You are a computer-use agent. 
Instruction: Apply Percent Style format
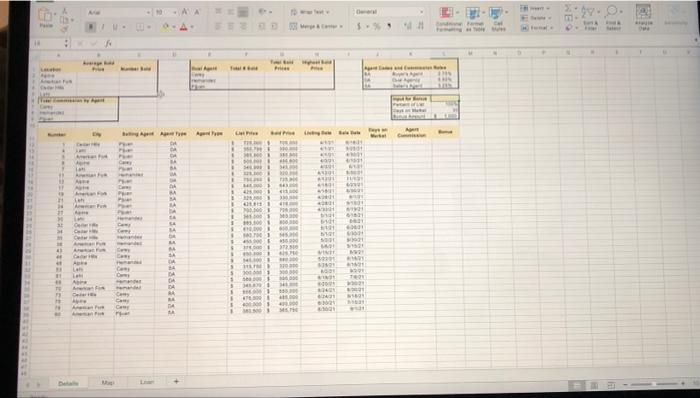[x=376, y=27]
